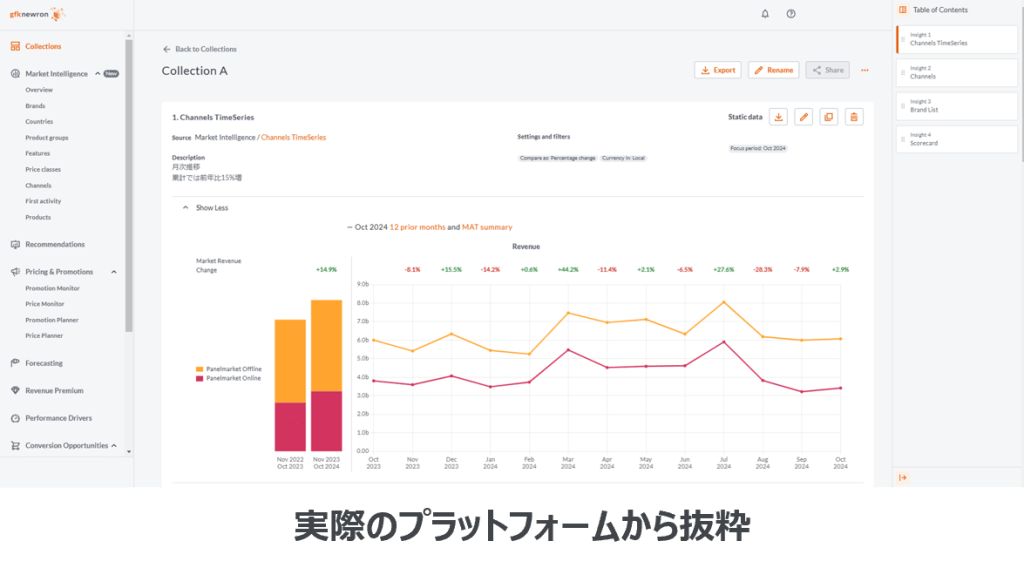The height and width of the screenshot is (568, 1024).
Task: Collapse the chart with Show Less
Action: [x=205, y=208]
